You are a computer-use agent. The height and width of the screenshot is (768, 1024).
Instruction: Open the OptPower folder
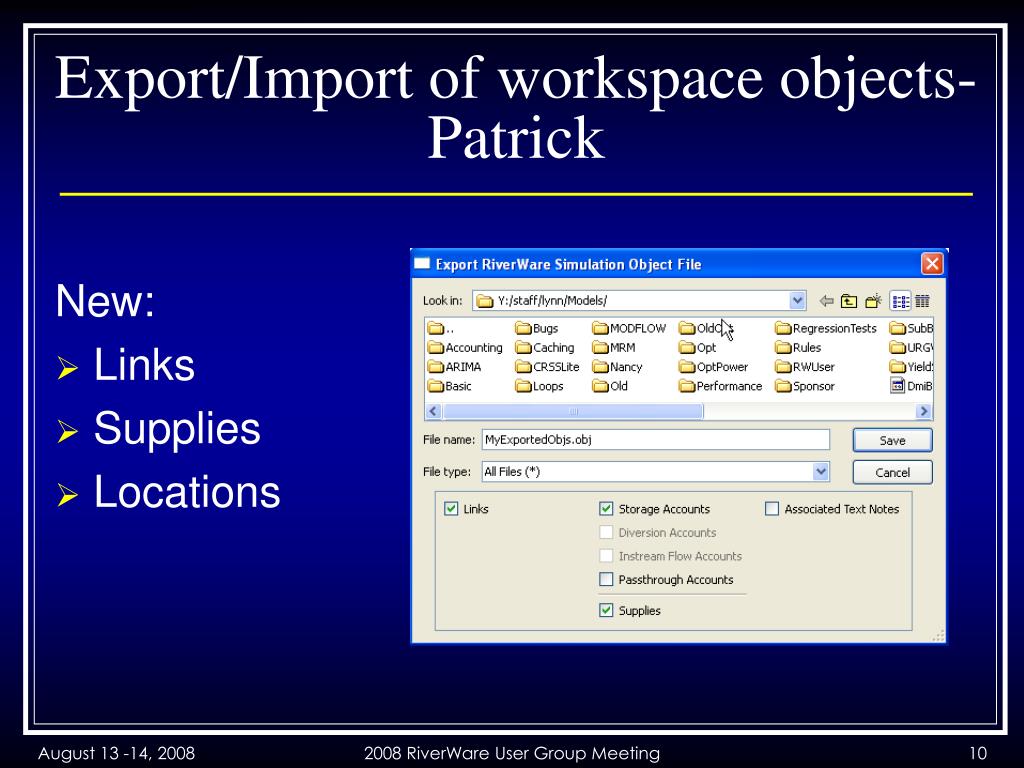(x=713, y=367)
